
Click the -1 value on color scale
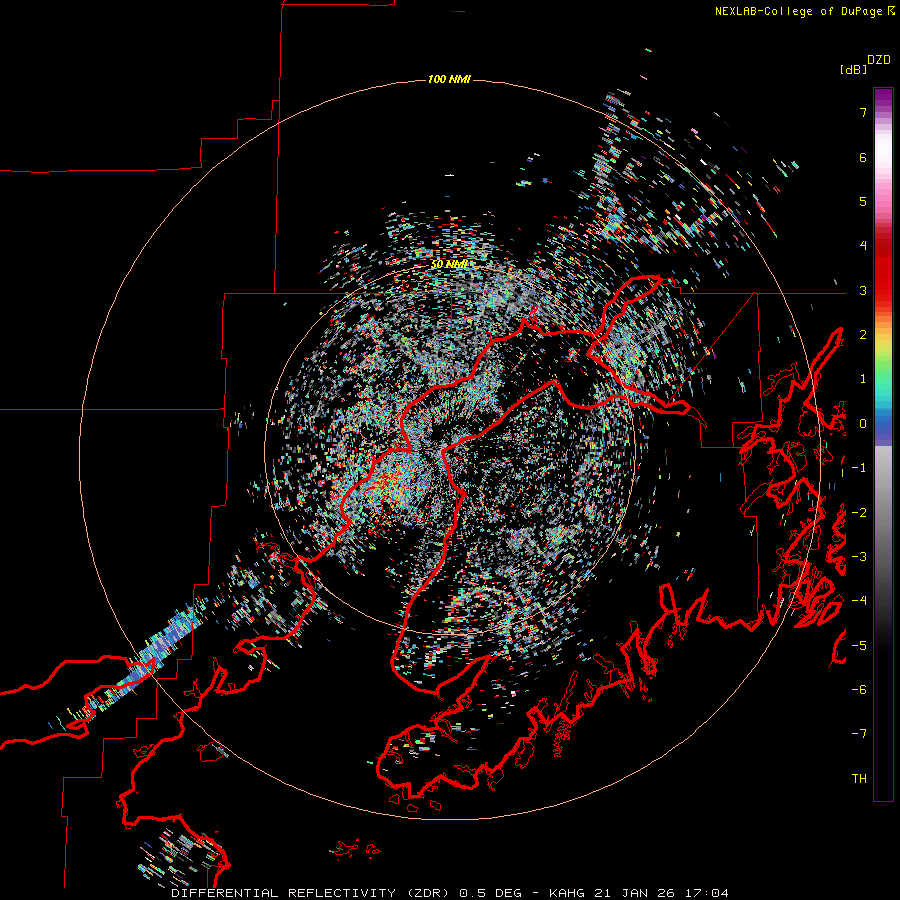pyautogui.click(x=859, y=468)
